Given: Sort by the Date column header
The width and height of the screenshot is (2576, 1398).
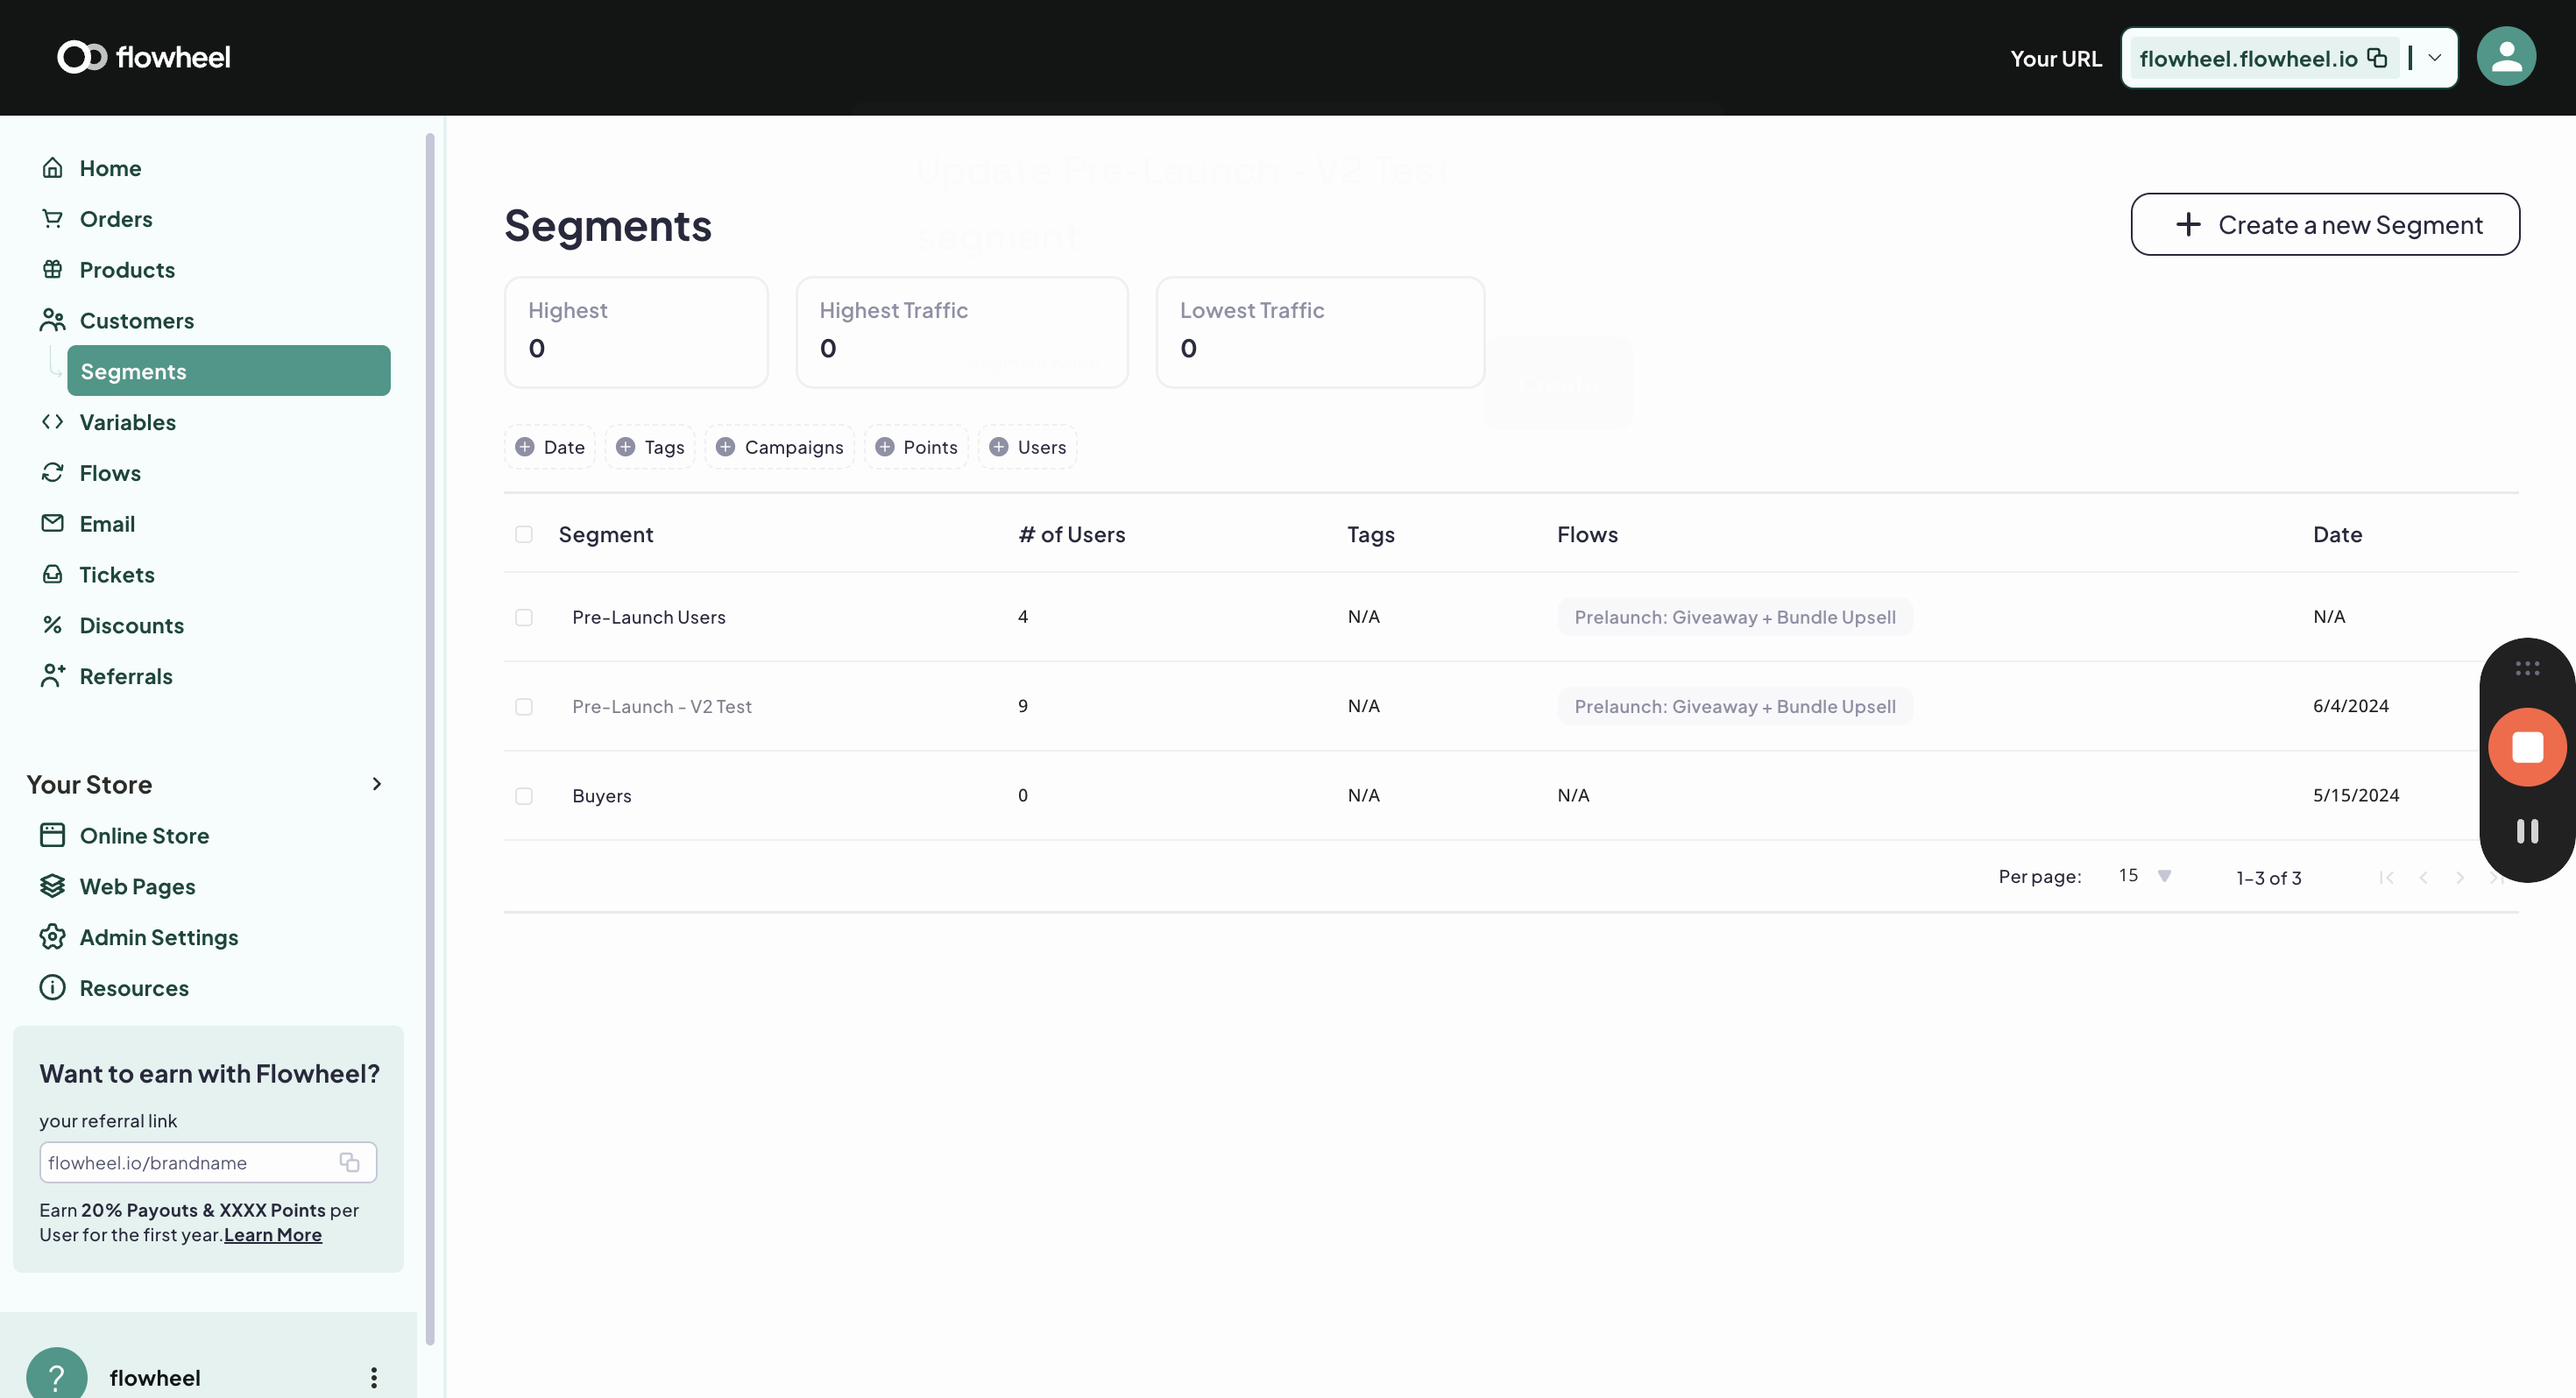Looking at the screenshot, I should point(2337,535).
